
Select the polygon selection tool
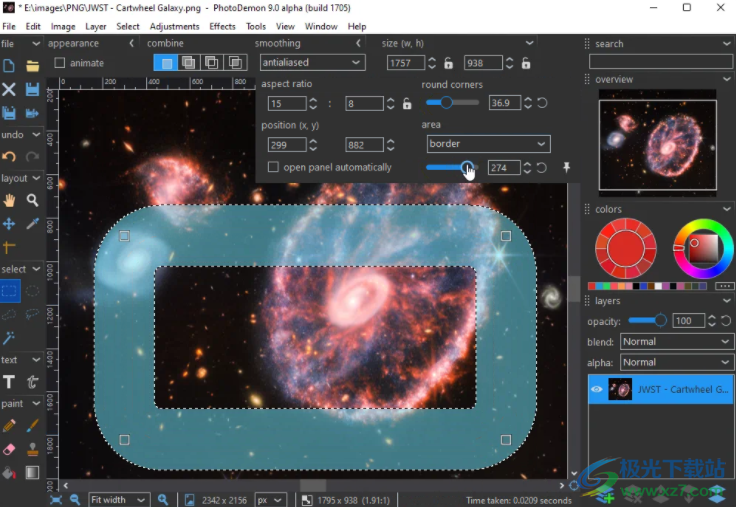(x=9, y=314)
